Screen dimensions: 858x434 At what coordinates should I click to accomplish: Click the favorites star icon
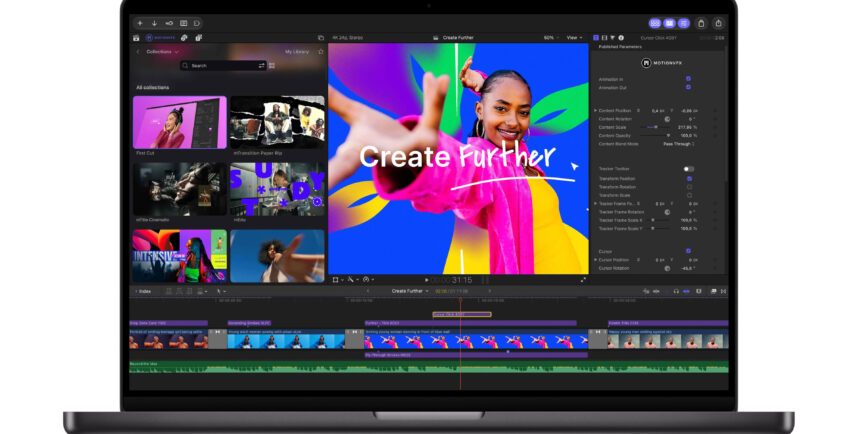pyautogui.click(x=321, y=52)
